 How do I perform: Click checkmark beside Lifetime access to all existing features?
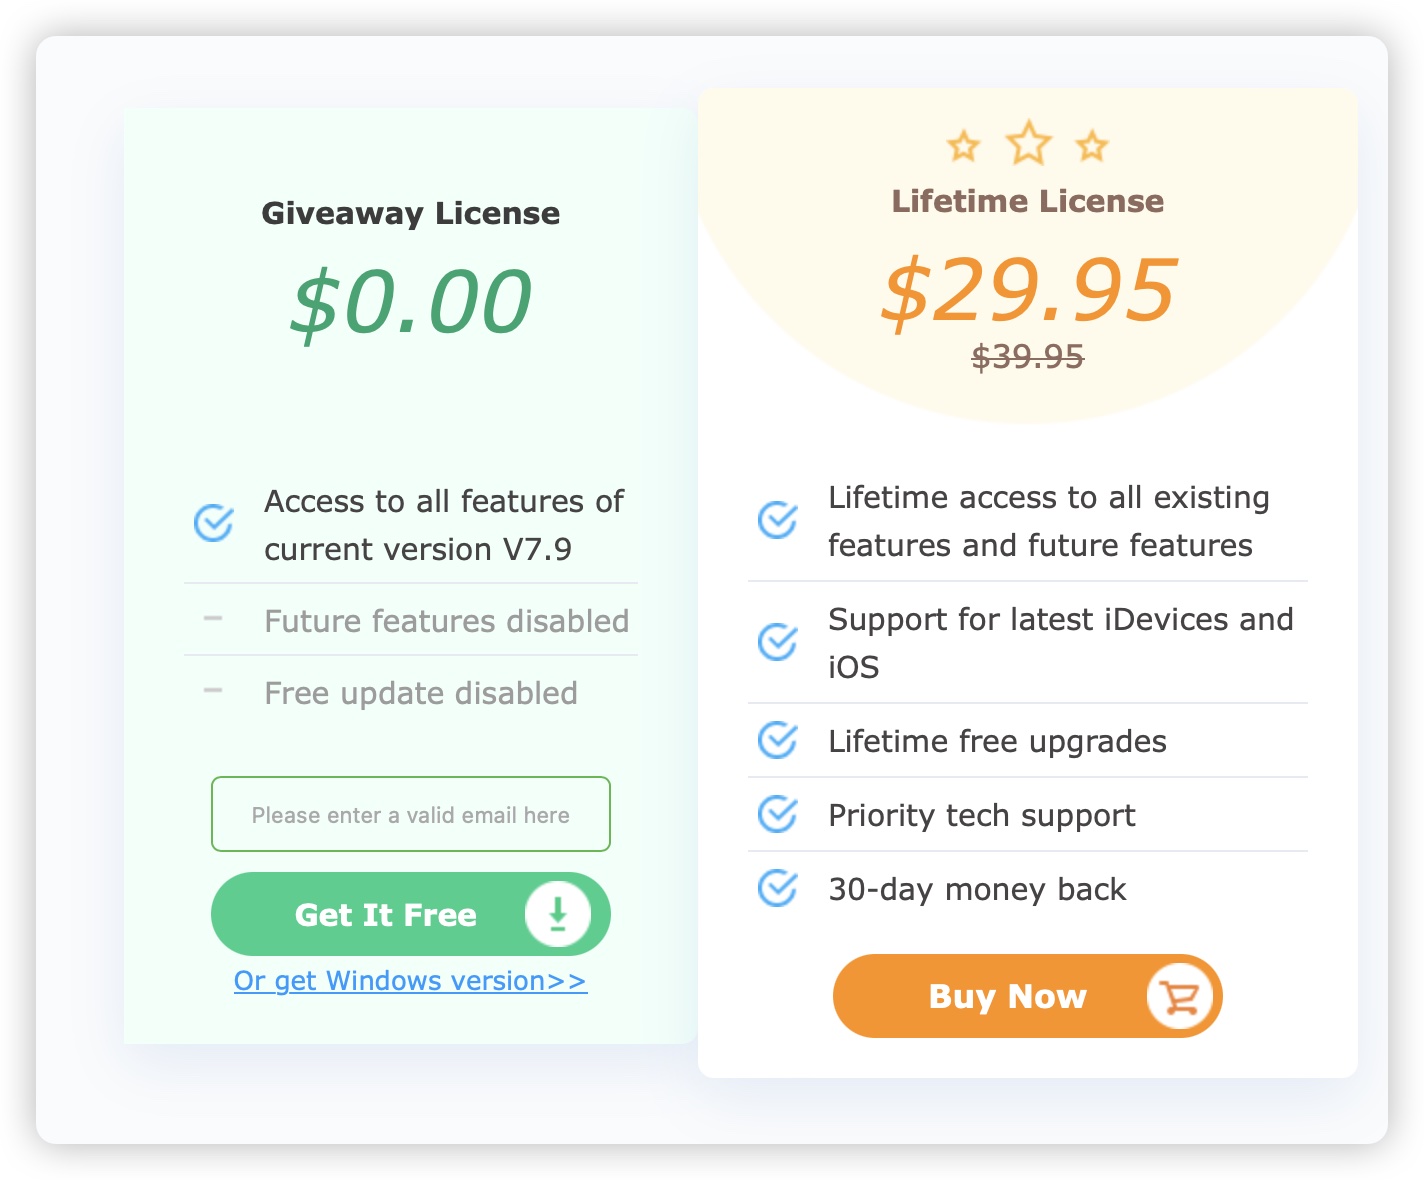(777, 520)
